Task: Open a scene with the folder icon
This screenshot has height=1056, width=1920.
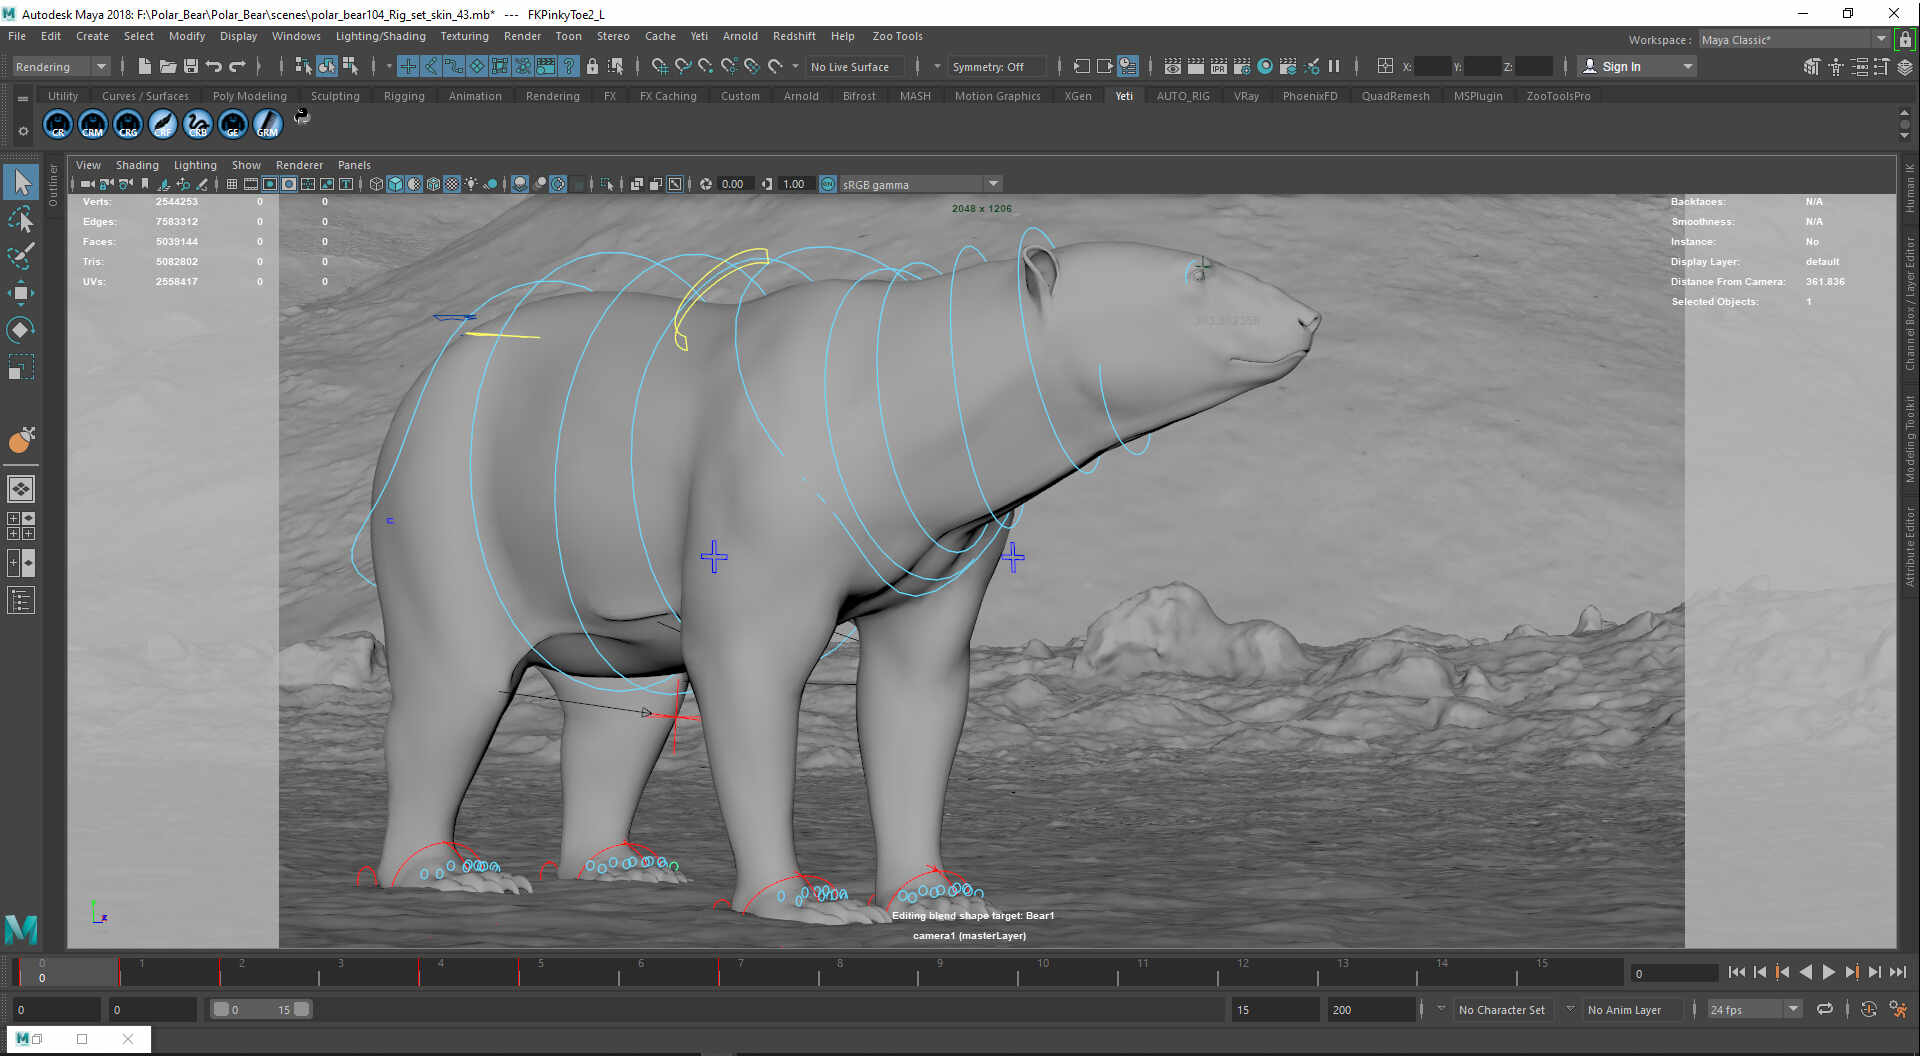Action: click(x=167, y=66)
